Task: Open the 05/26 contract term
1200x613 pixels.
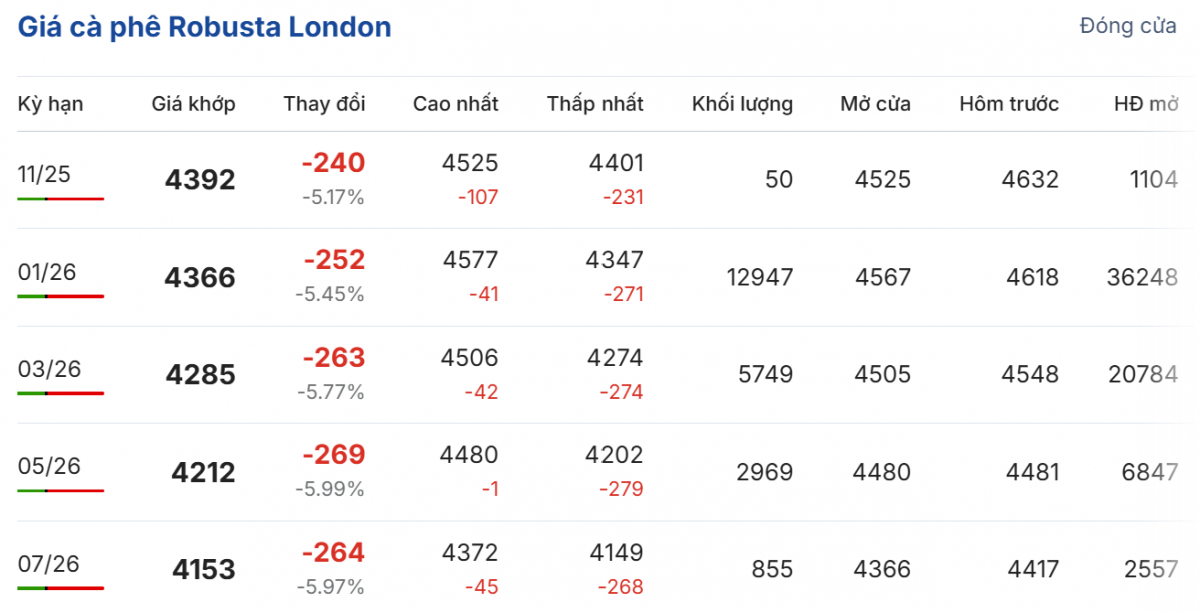Action: pos(49,466)
